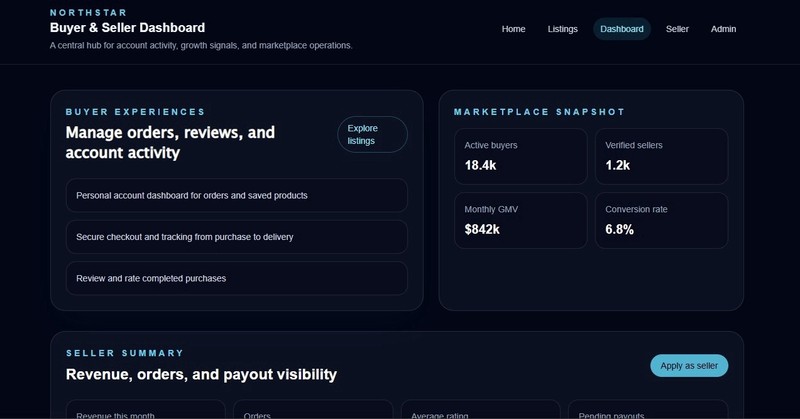This screenshot has height=419, width=800.
Task: Click the BUYER EXPERIENCES section label
Action: [135, 112]
